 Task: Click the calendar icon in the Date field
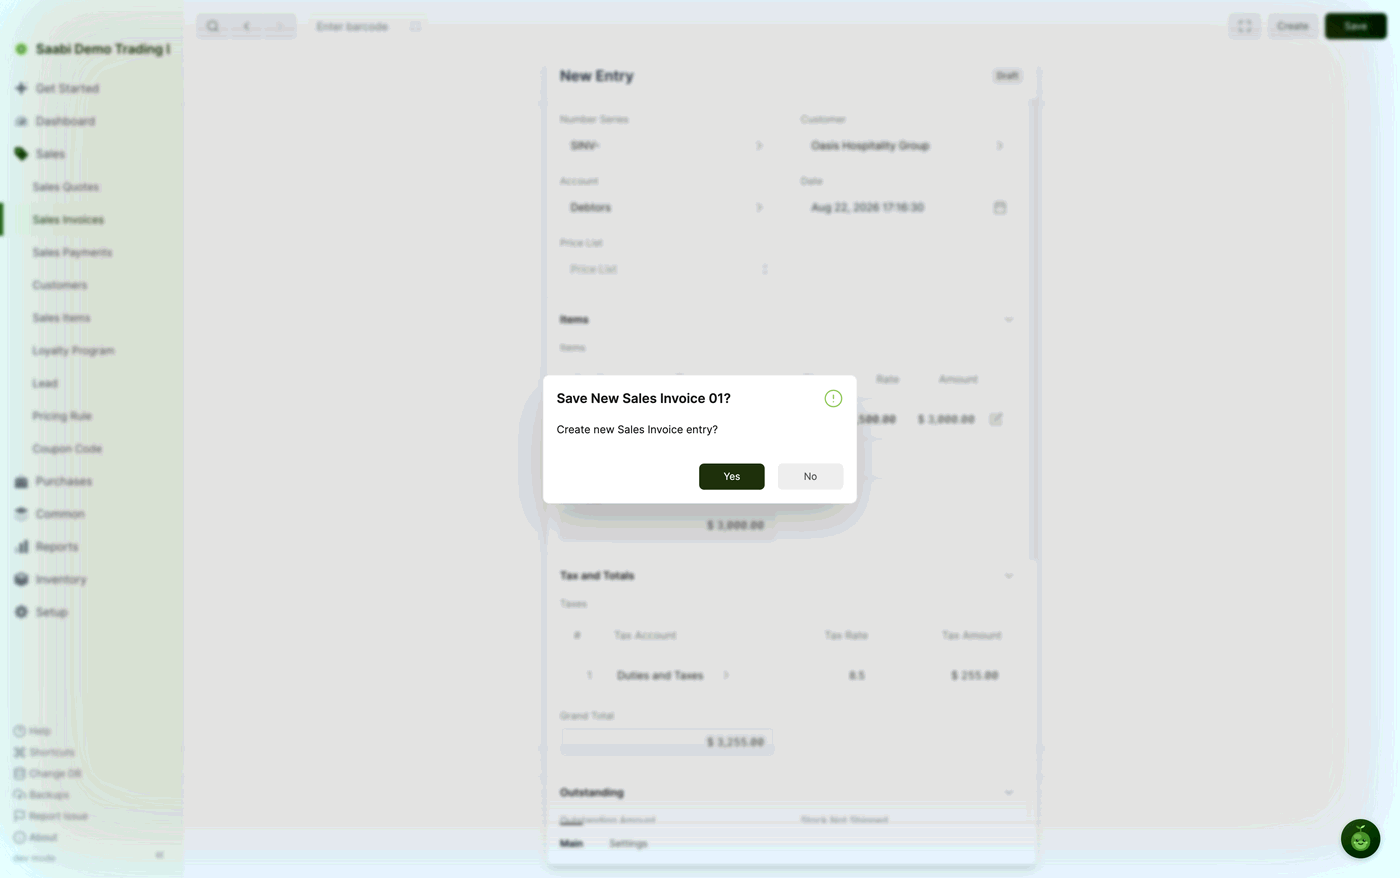tap(999, 207)
